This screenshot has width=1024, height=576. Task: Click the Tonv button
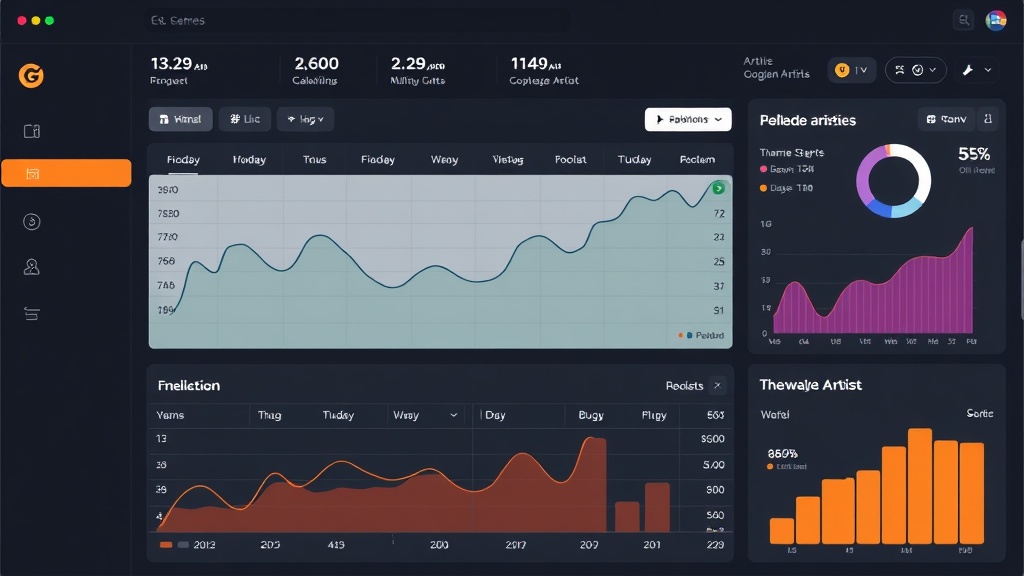945,119
